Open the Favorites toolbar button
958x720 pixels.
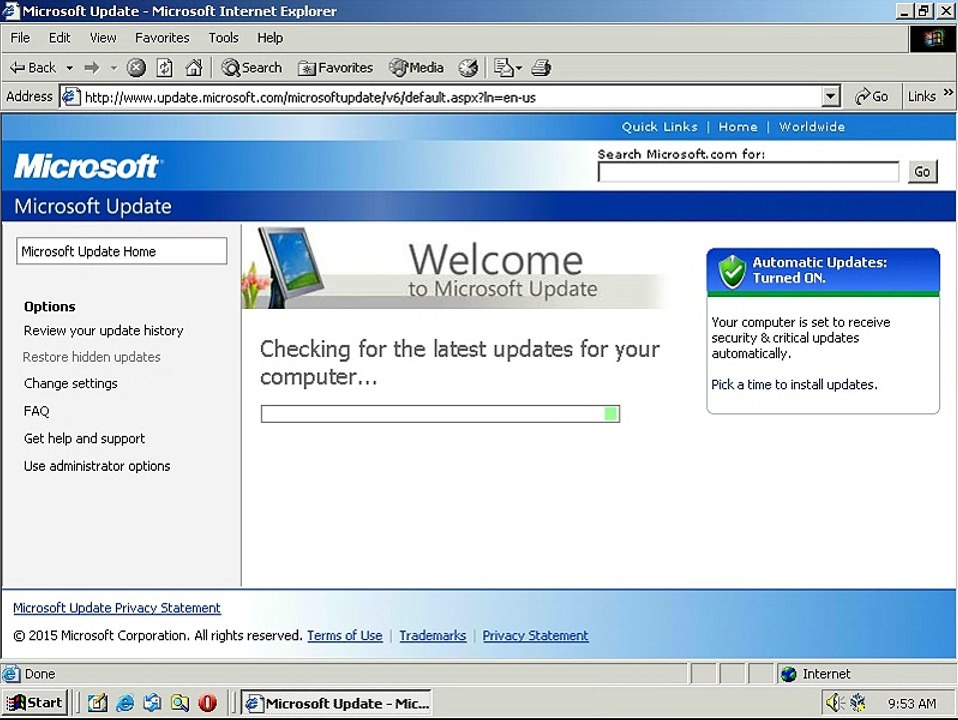pyautogui.click(x=335, y=67)
